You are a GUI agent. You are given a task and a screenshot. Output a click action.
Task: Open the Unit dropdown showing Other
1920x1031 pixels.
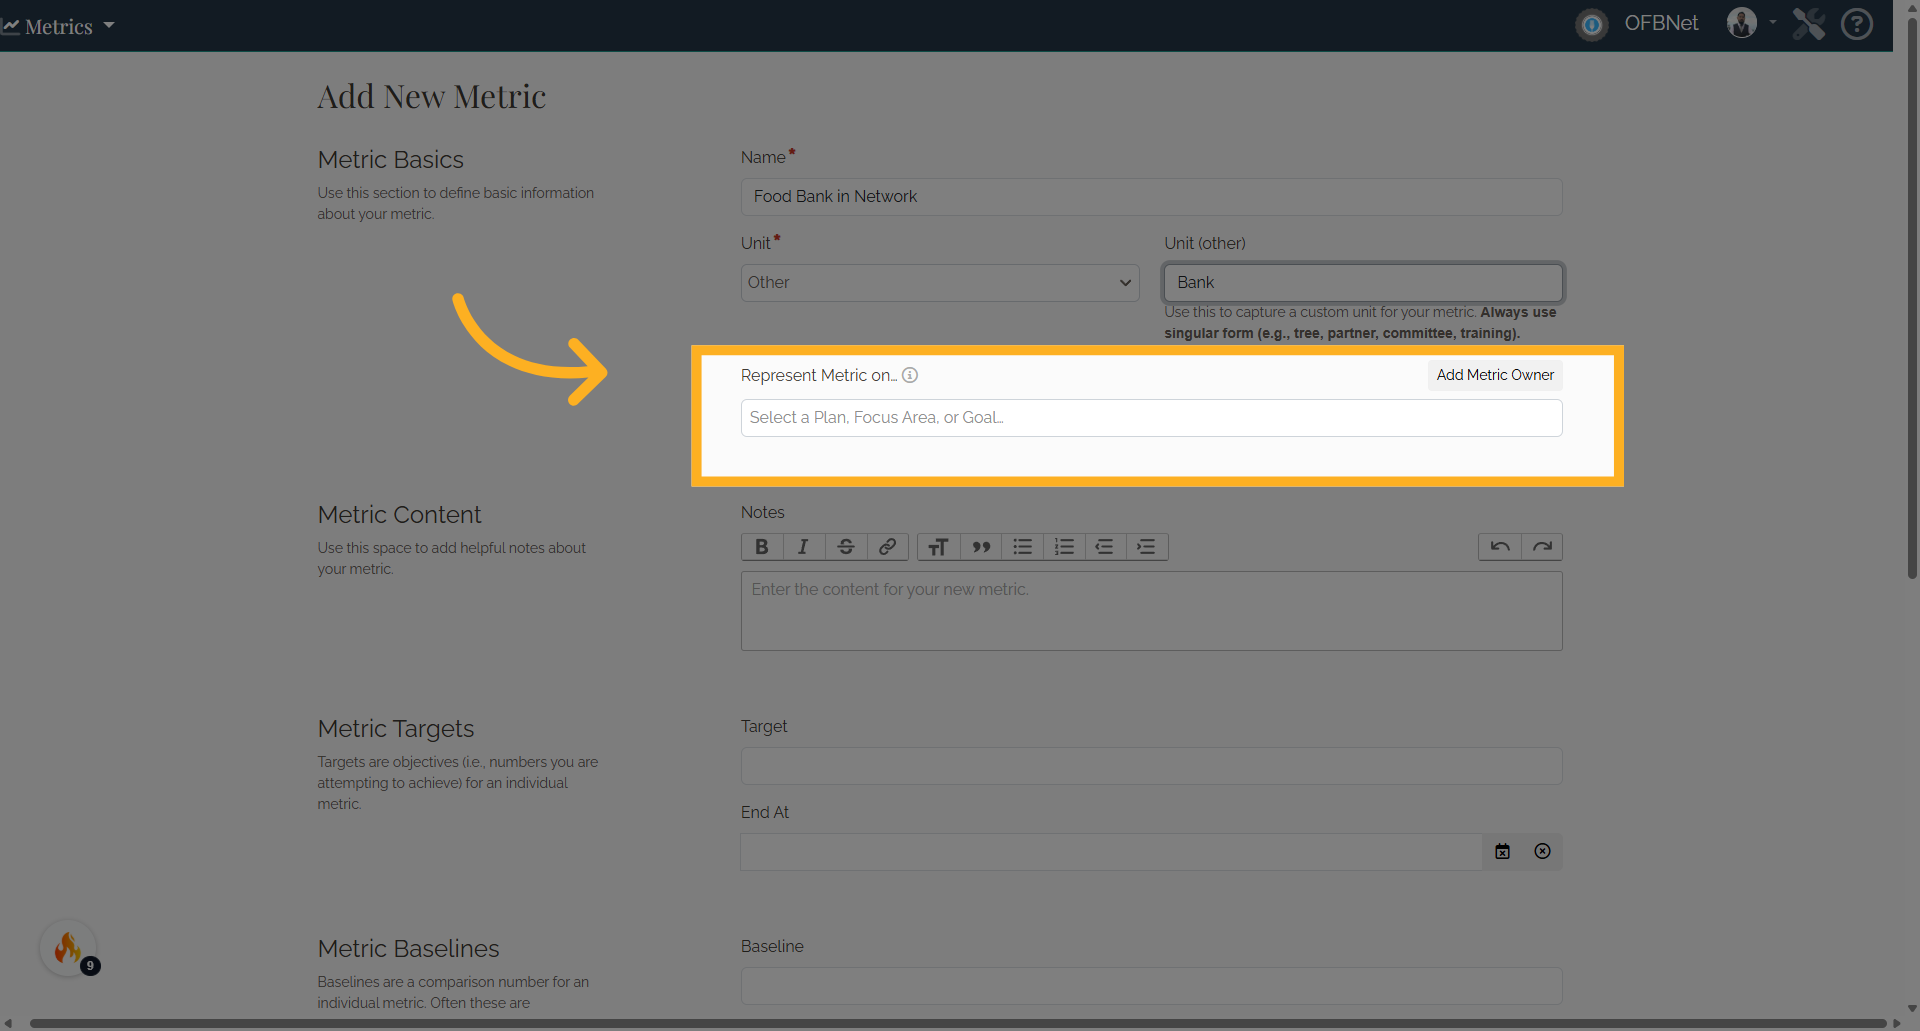[940, 283]
